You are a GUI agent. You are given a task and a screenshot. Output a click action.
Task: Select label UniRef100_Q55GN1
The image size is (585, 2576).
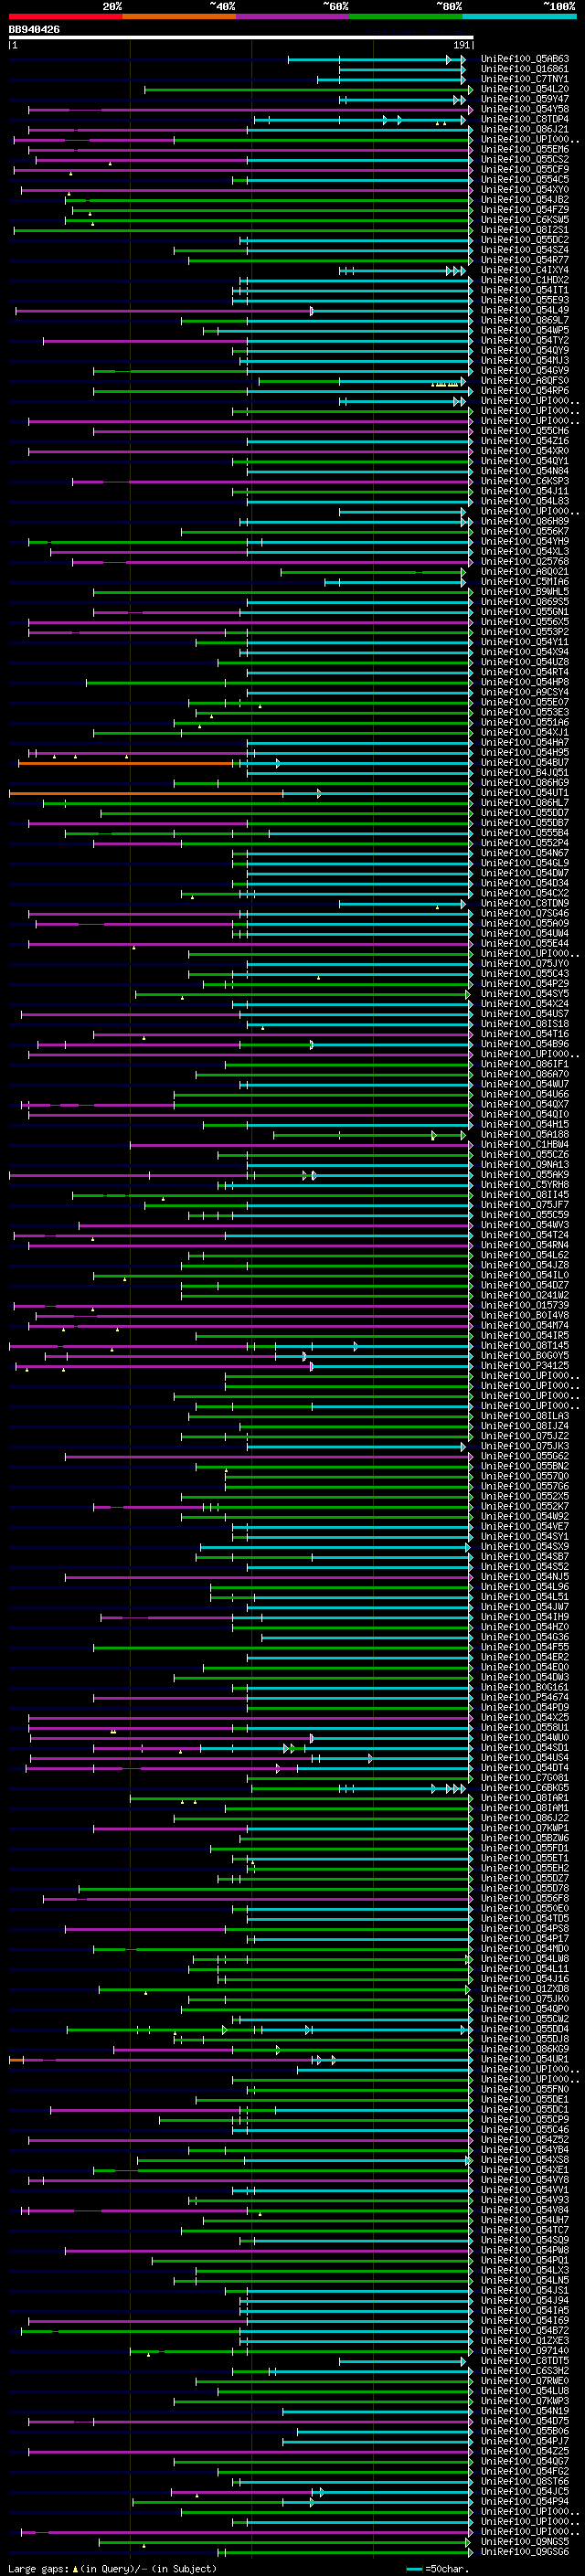click(525, 611)
